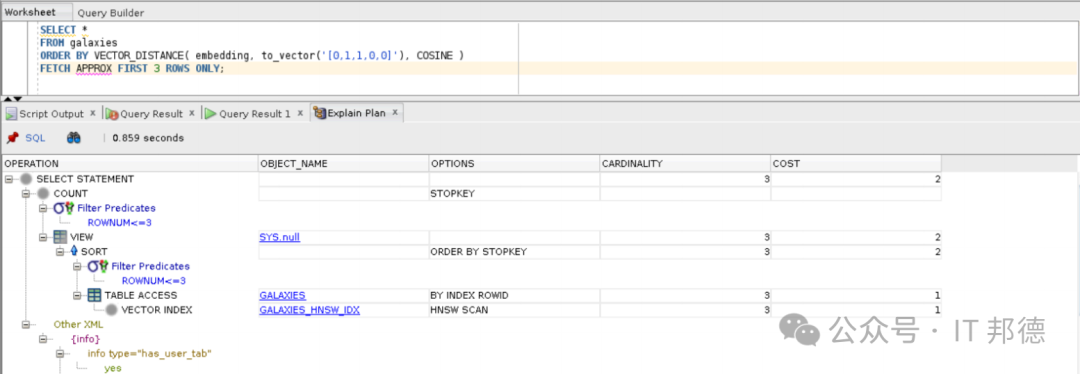Open the SYS.null object link
The width and height of the screenshot is (1080, 374).
pyautogui.click(x=280, y=237)
